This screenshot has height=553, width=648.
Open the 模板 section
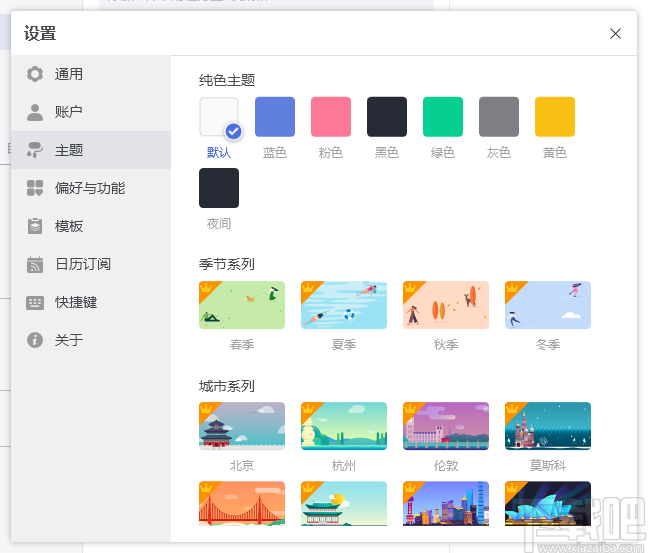click(91, 226)
